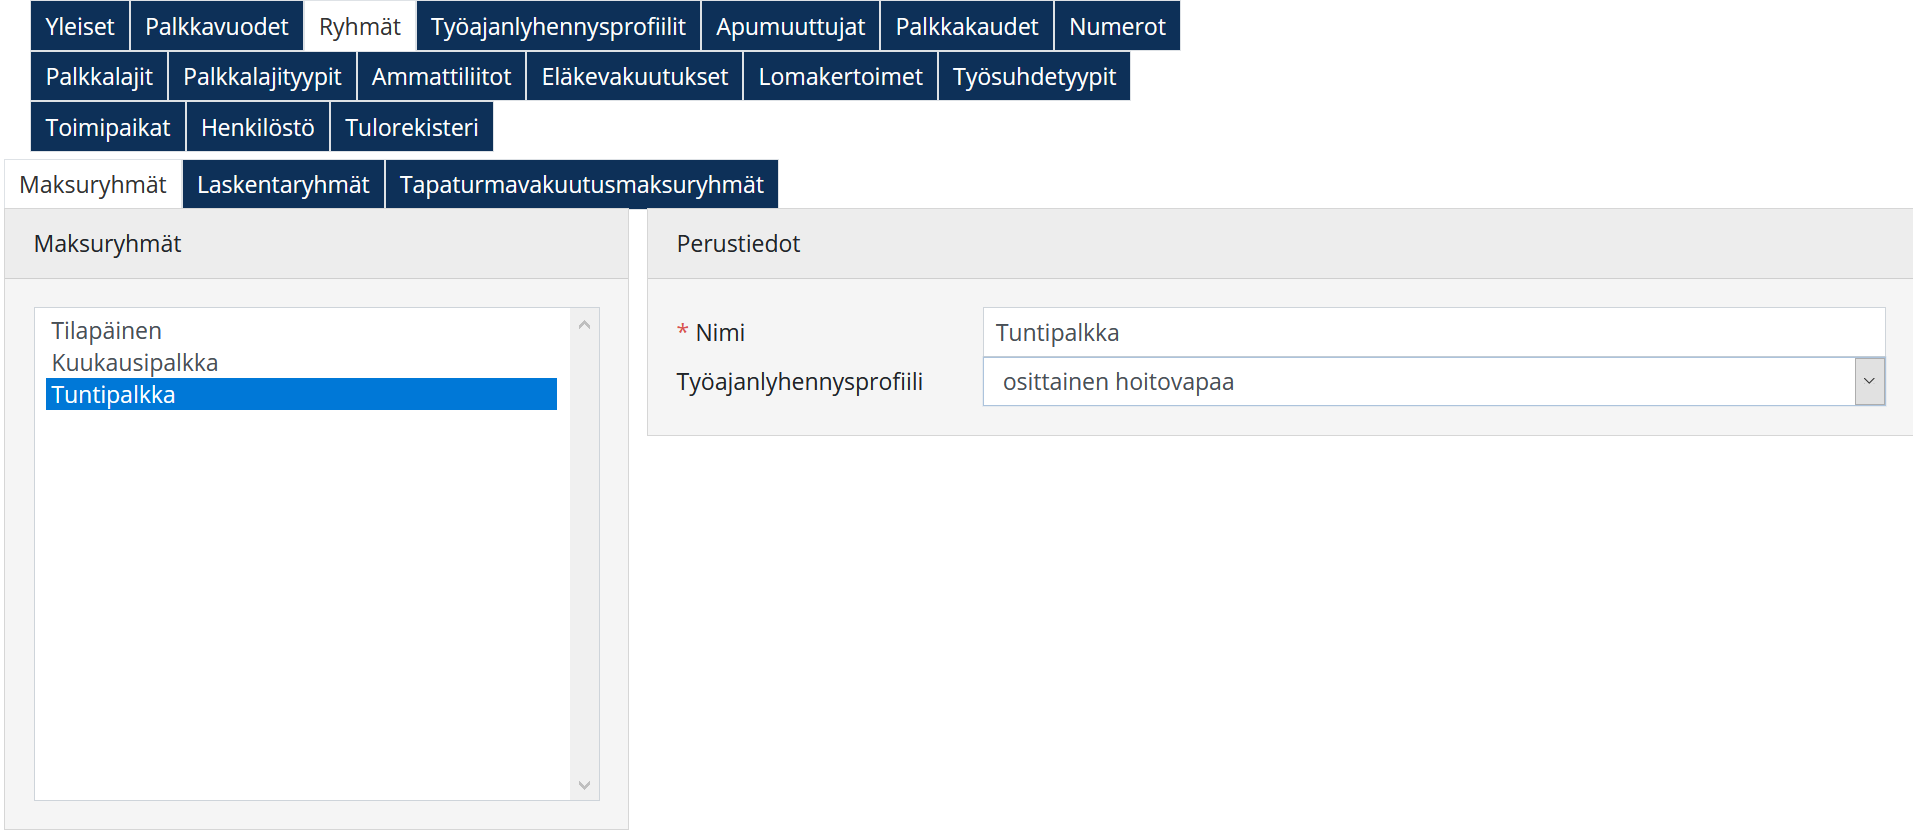Image resolution: width=1913 pixels, height=830 pixels.
Task: Open the Numerot tab
Action: coord(1117,26)
